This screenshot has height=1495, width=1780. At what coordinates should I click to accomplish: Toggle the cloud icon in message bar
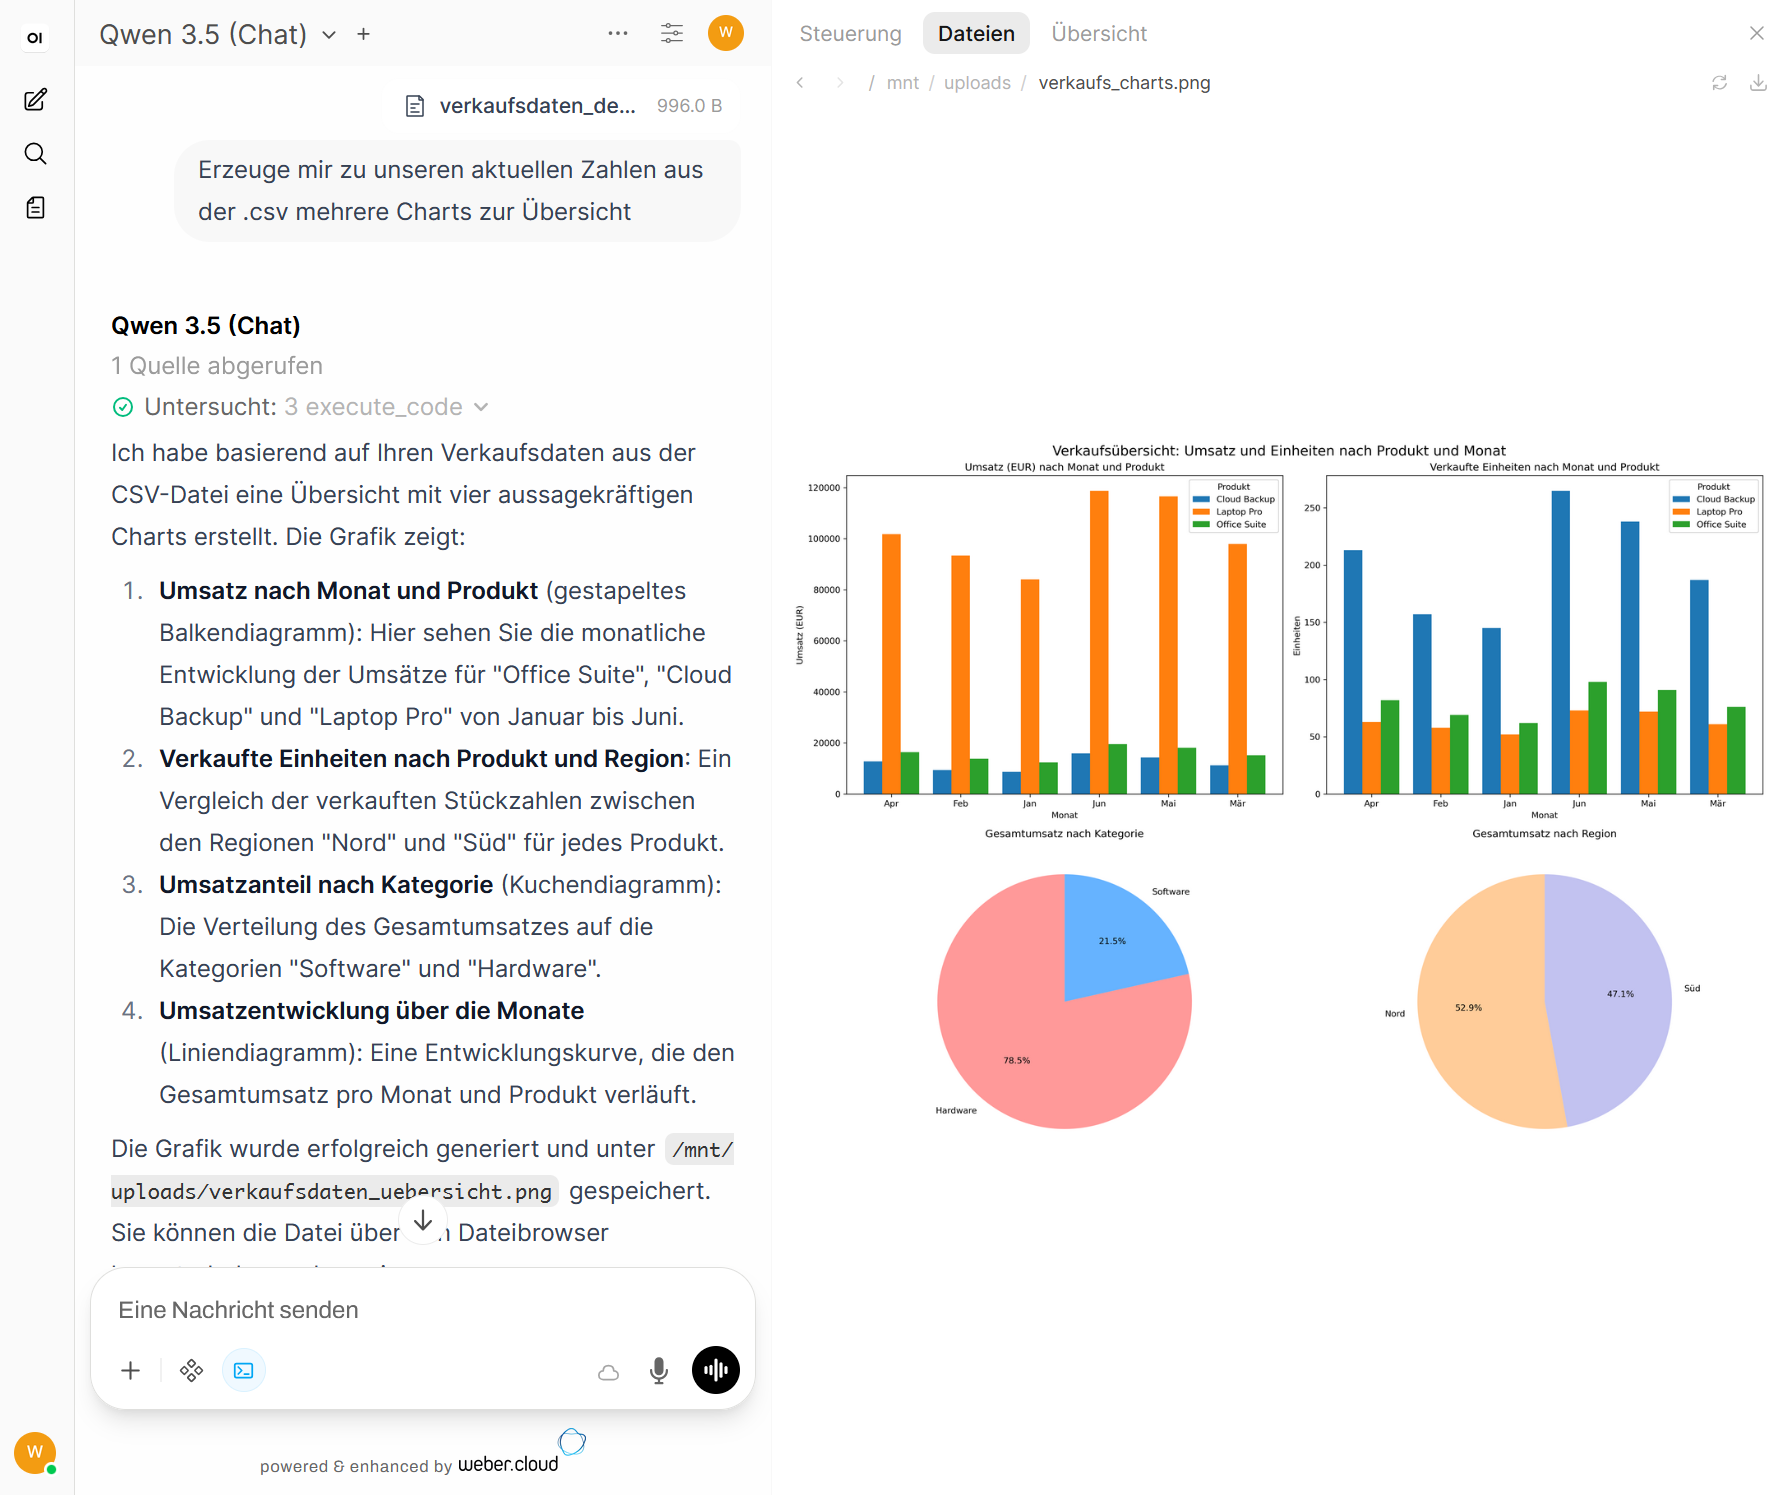point(608,1372)
